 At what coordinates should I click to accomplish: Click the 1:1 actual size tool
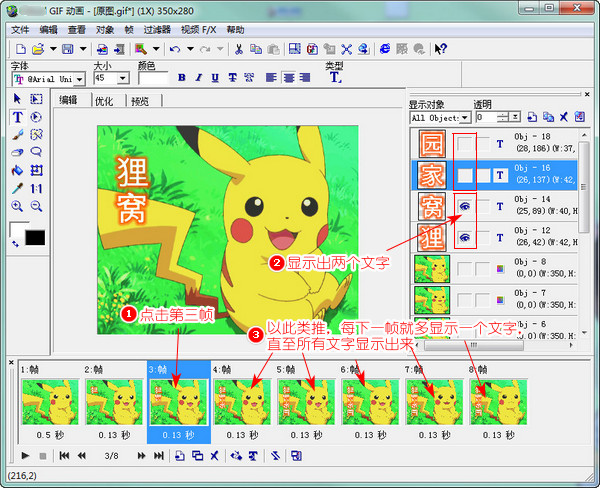click(x=36, y=188)
